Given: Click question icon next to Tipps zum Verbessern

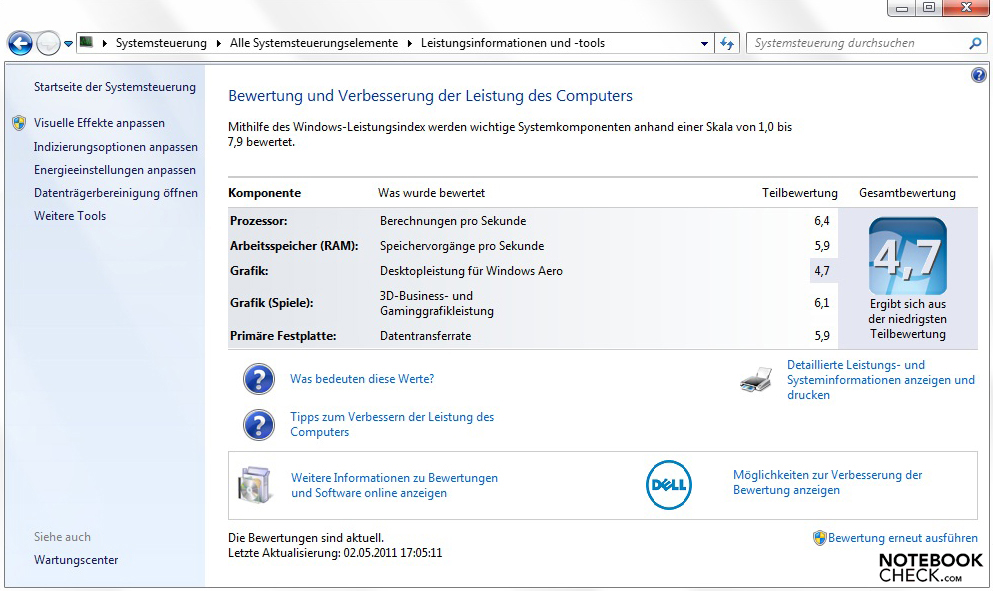Looking at the screenshot, I should click(x=258, y=424).
